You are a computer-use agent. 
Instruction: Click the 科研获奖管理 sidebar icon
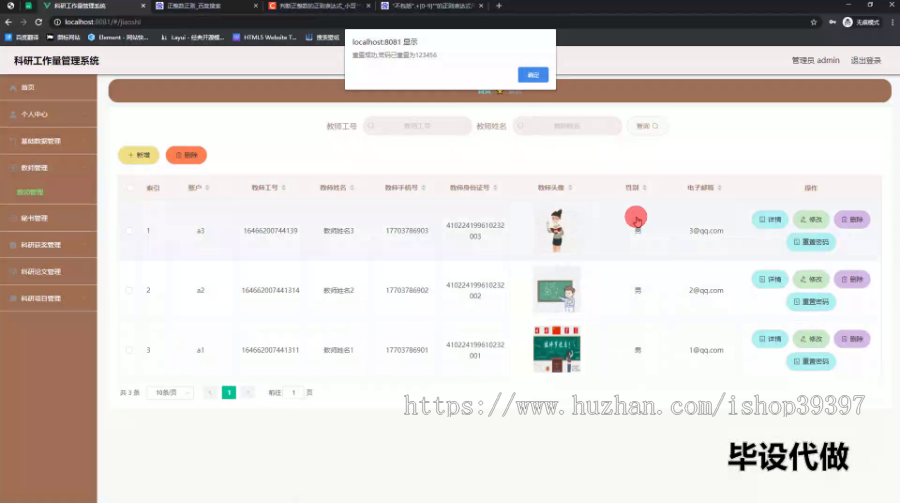coord(13,245)
